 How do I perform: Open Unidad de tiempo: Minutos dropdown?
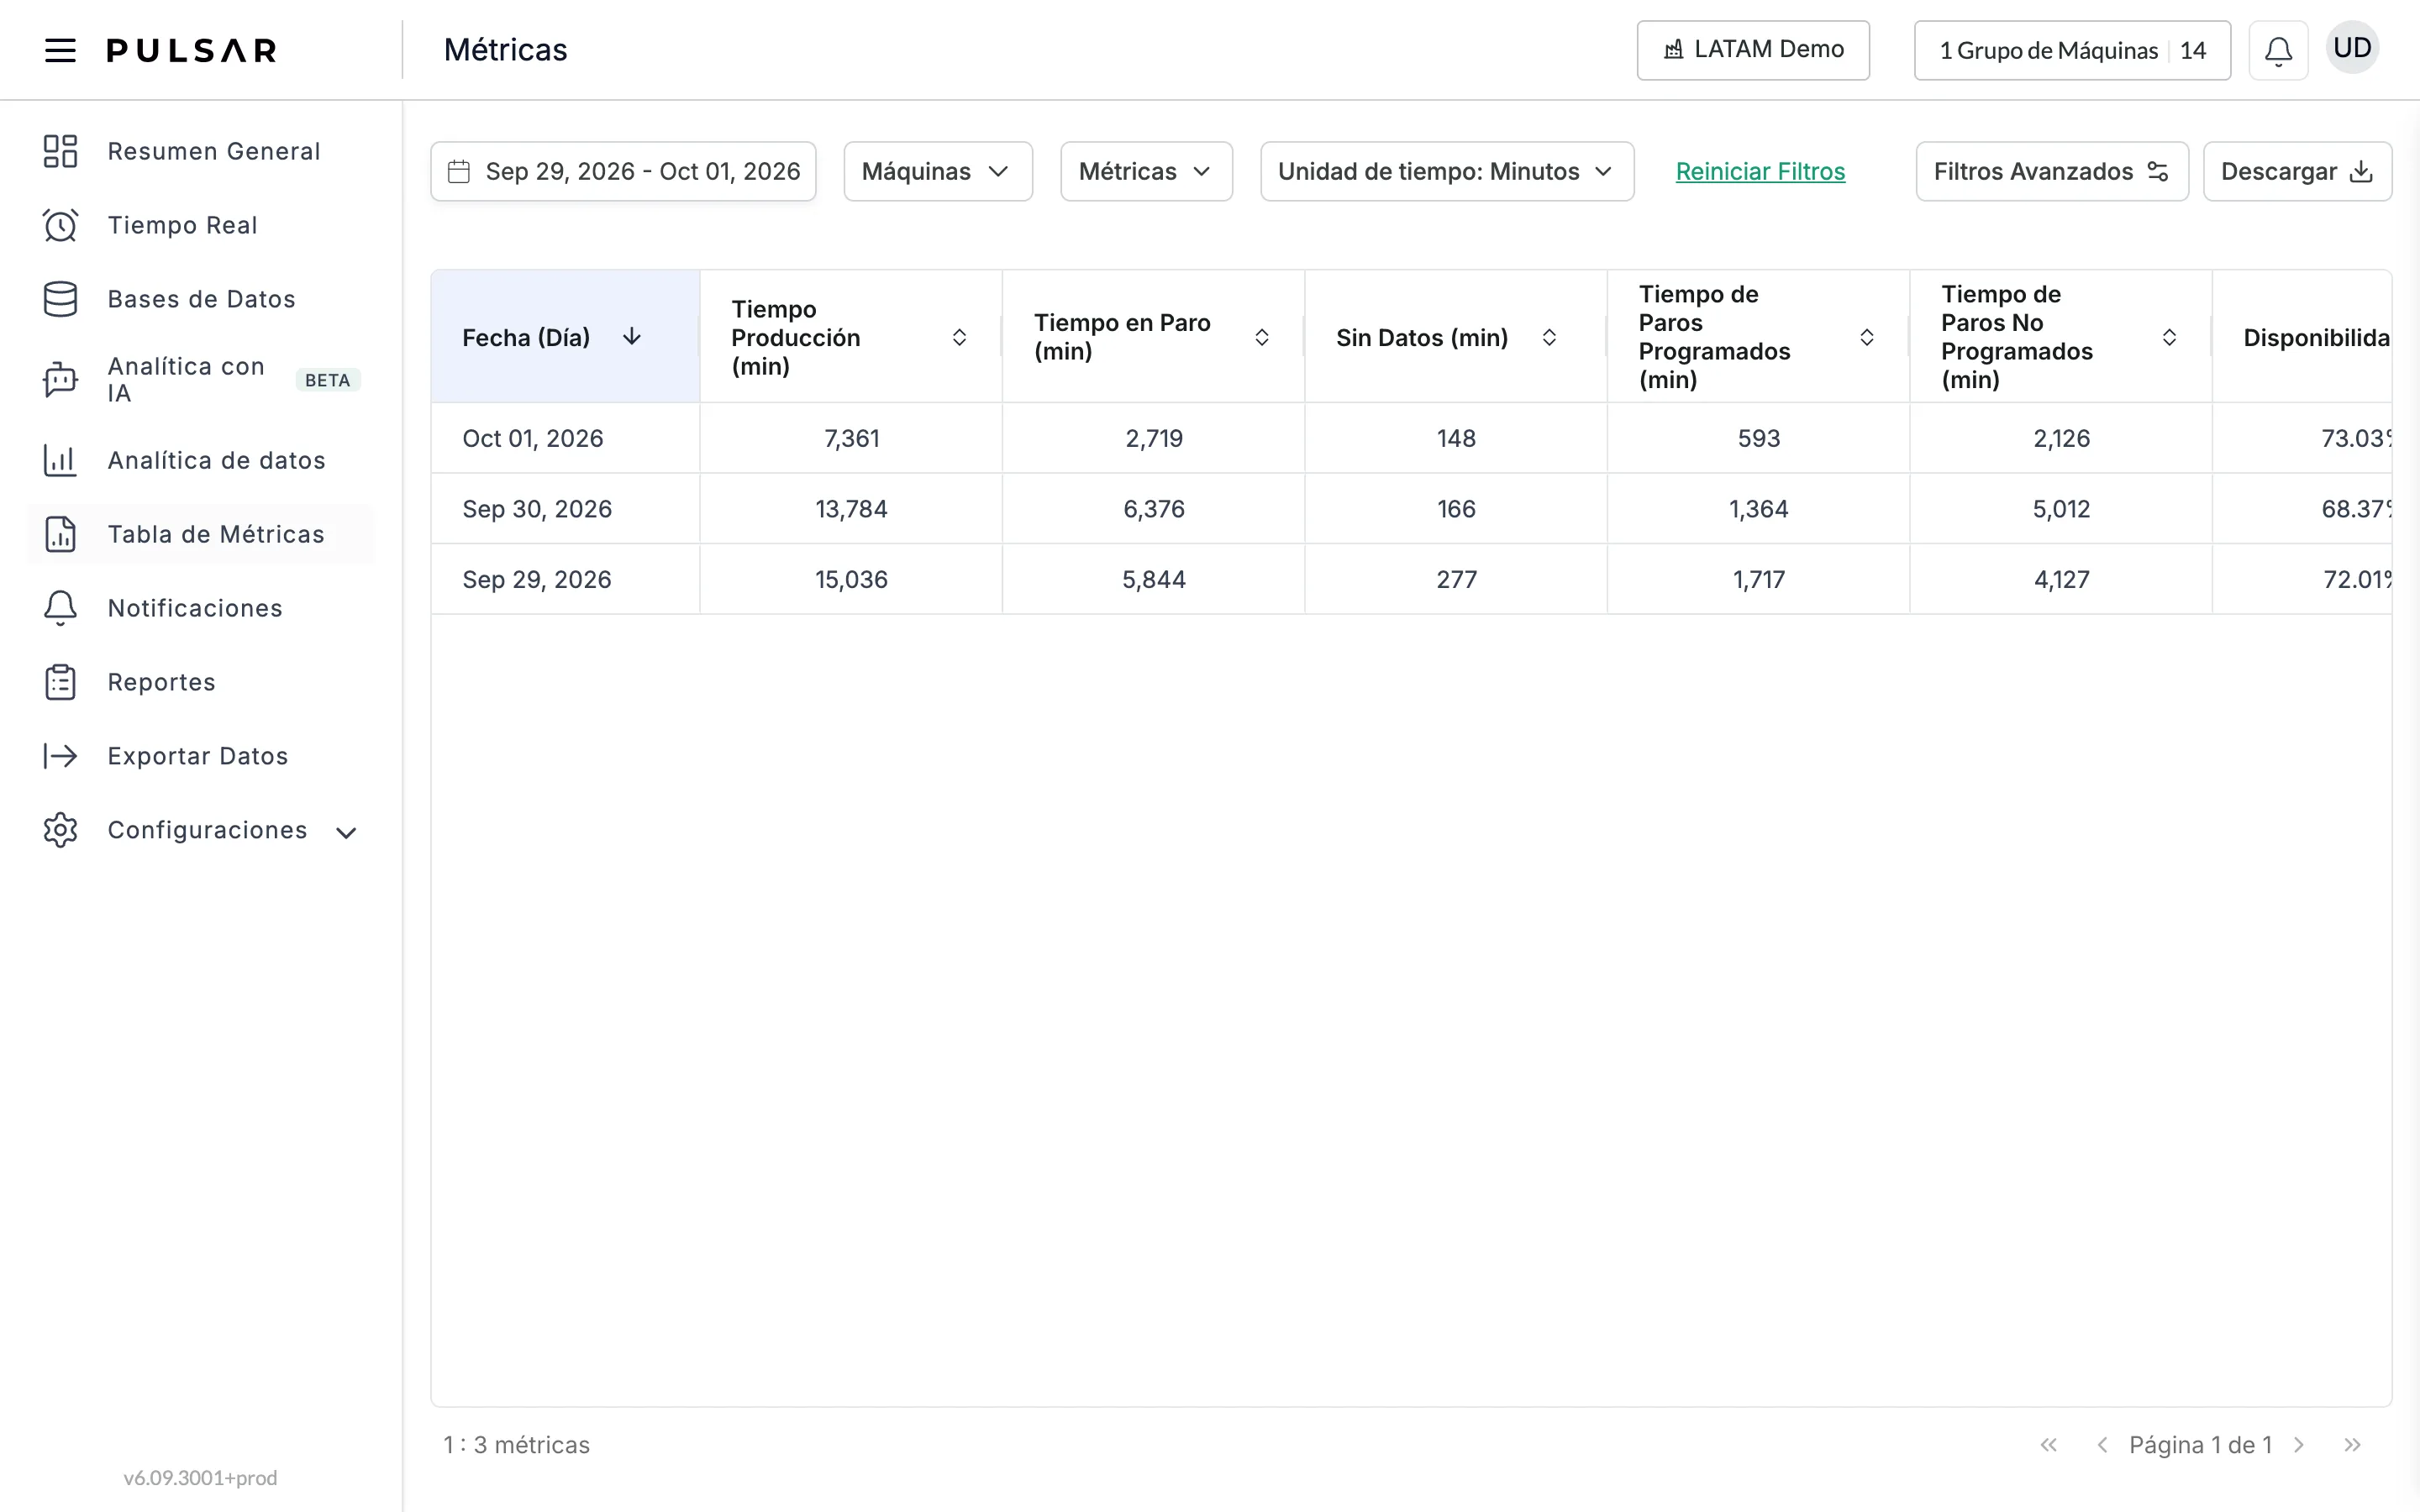(x=1447, y=172)
